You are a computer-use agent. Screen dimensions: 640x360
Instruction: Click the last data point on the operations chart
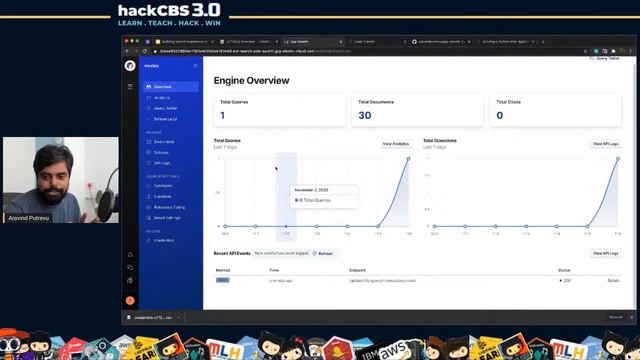(618, 159)
